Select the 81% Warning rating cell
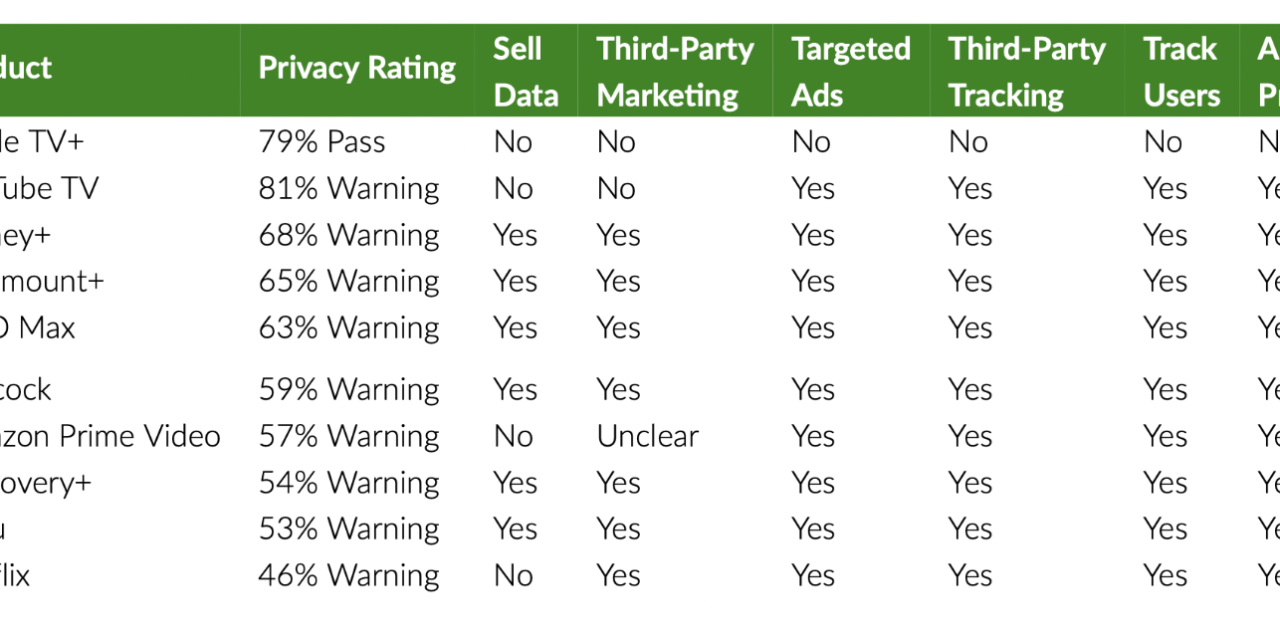Screen dimensions: 1280x640 349,189
